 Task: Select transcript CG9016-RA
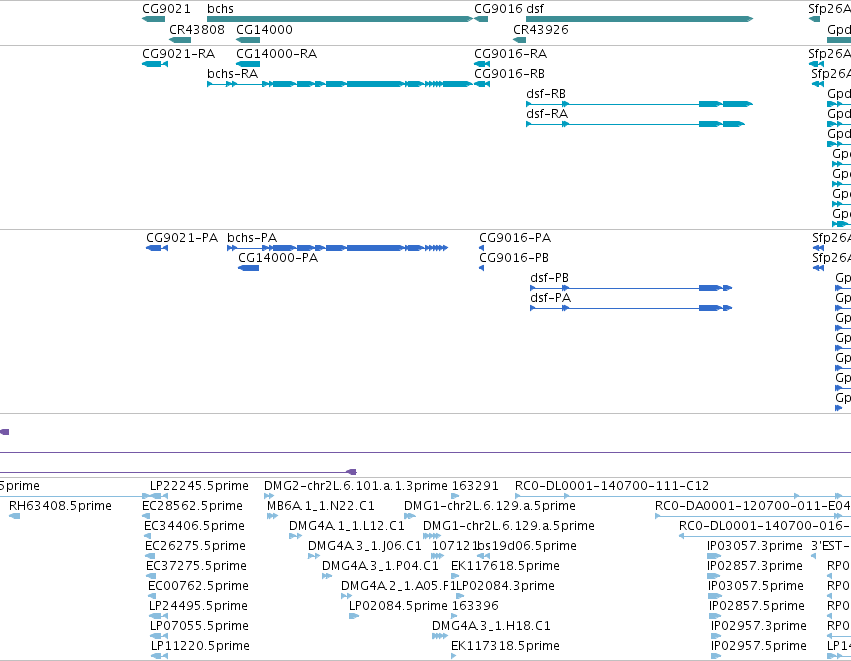[482, 64]
